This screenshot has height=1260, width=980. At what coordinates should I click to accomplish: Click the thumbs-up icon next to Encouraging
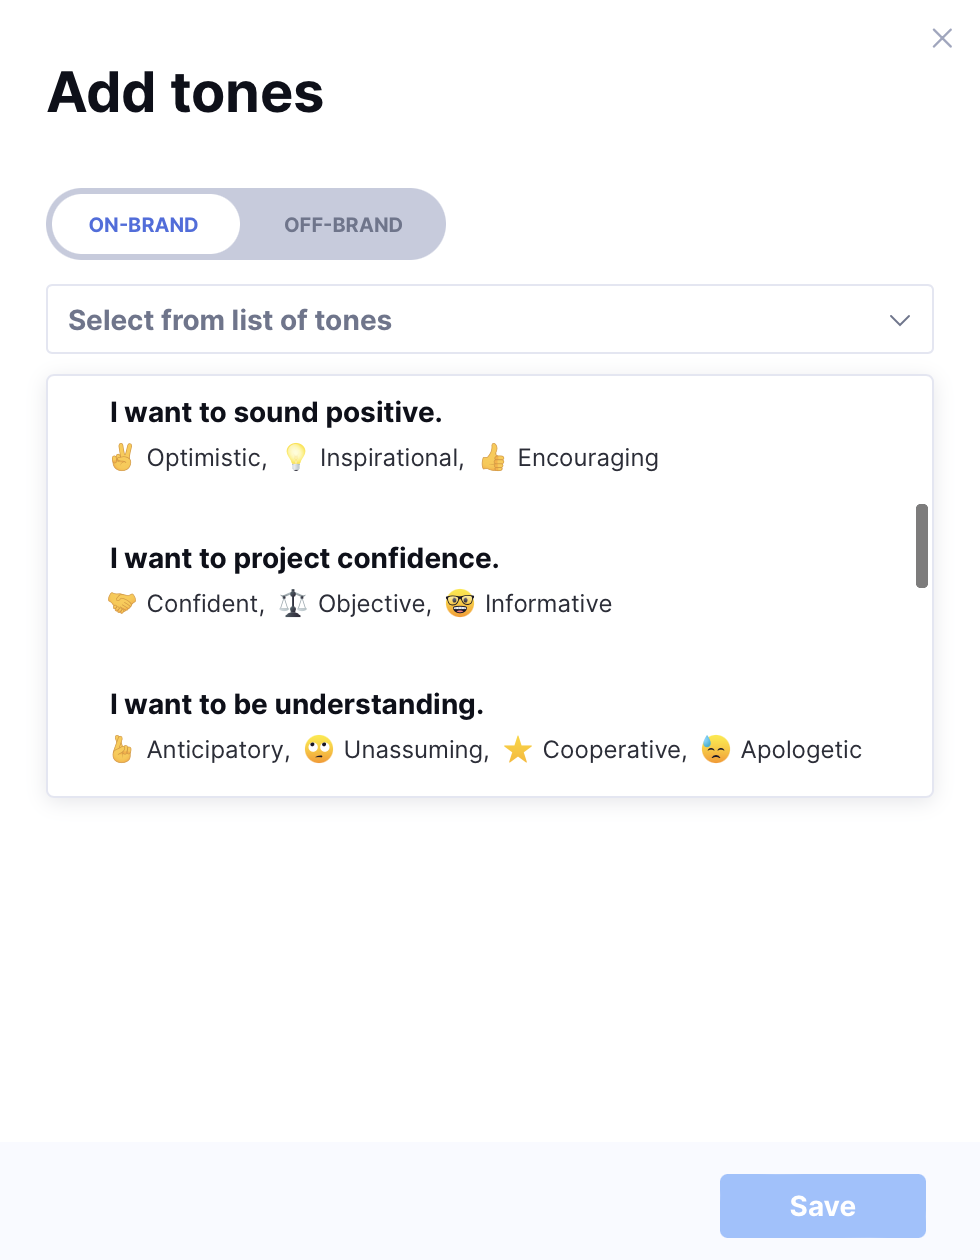(x=492, y=457)
